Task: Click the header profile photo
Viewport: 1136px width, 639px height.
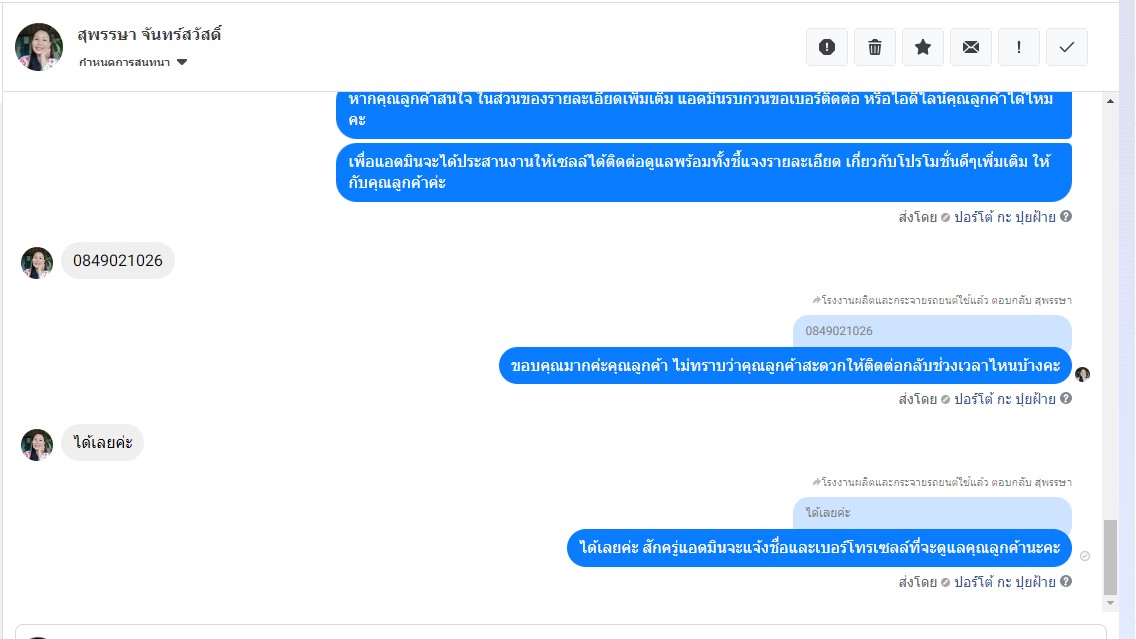Action: (39, 47)
